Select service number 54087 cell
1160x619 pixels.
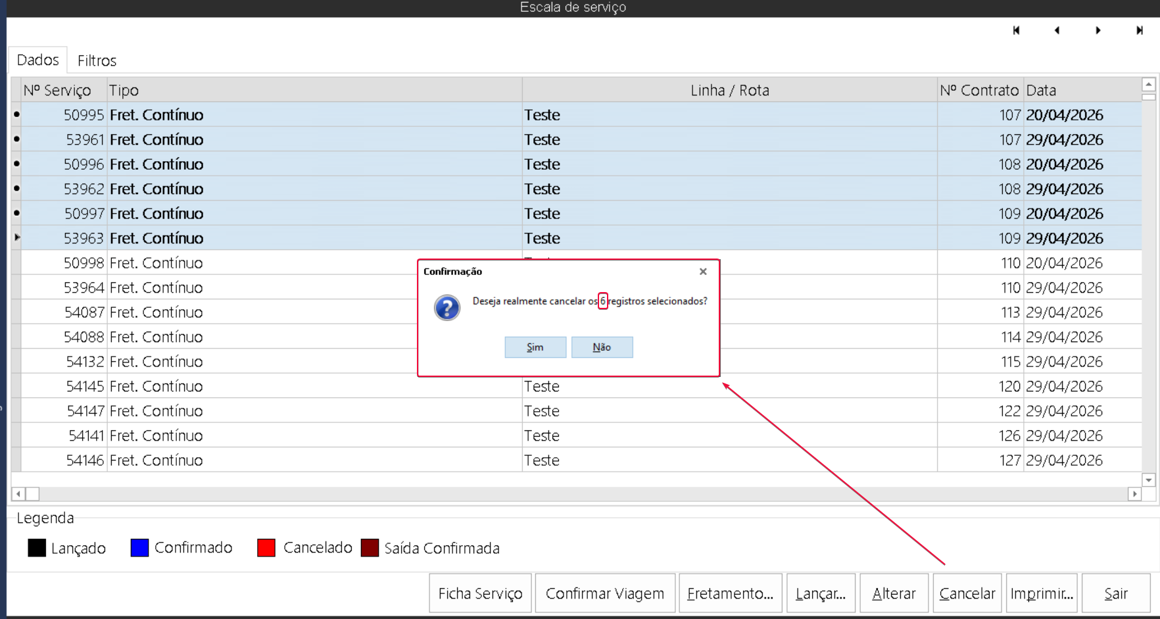pos(64,312)
